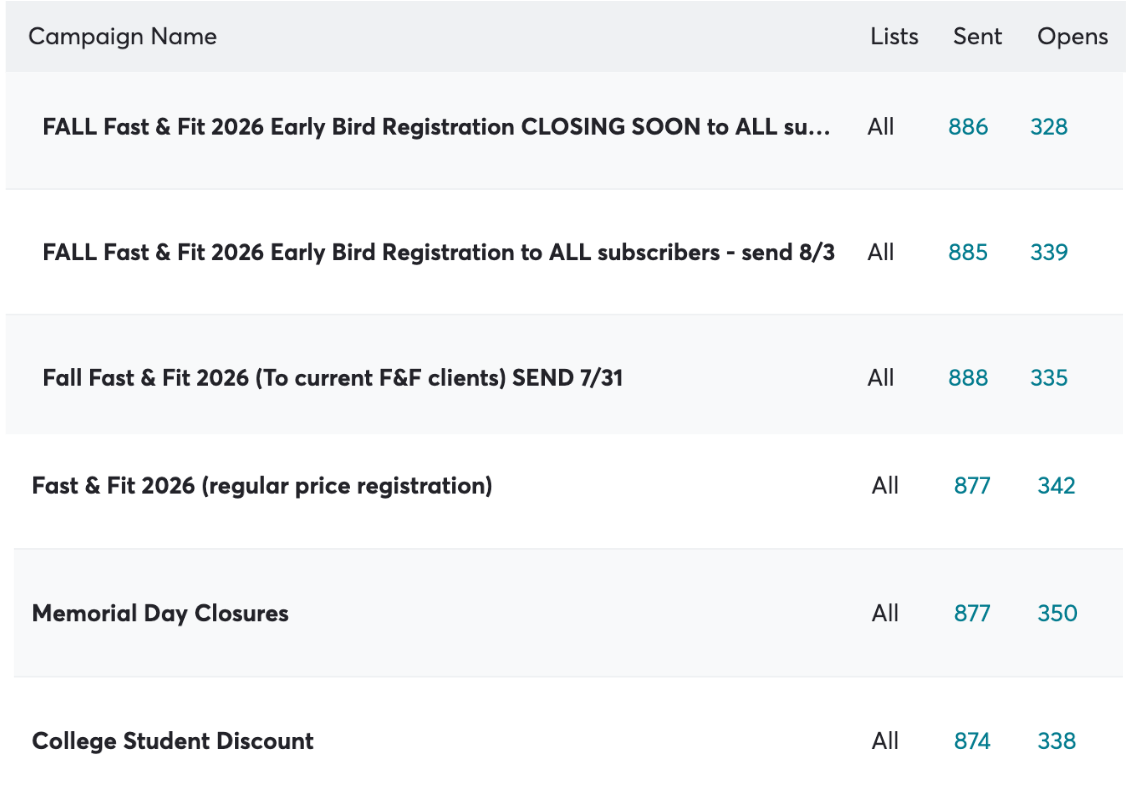View the 885 sent count
Screen dimensions: 1128x810
968,252
